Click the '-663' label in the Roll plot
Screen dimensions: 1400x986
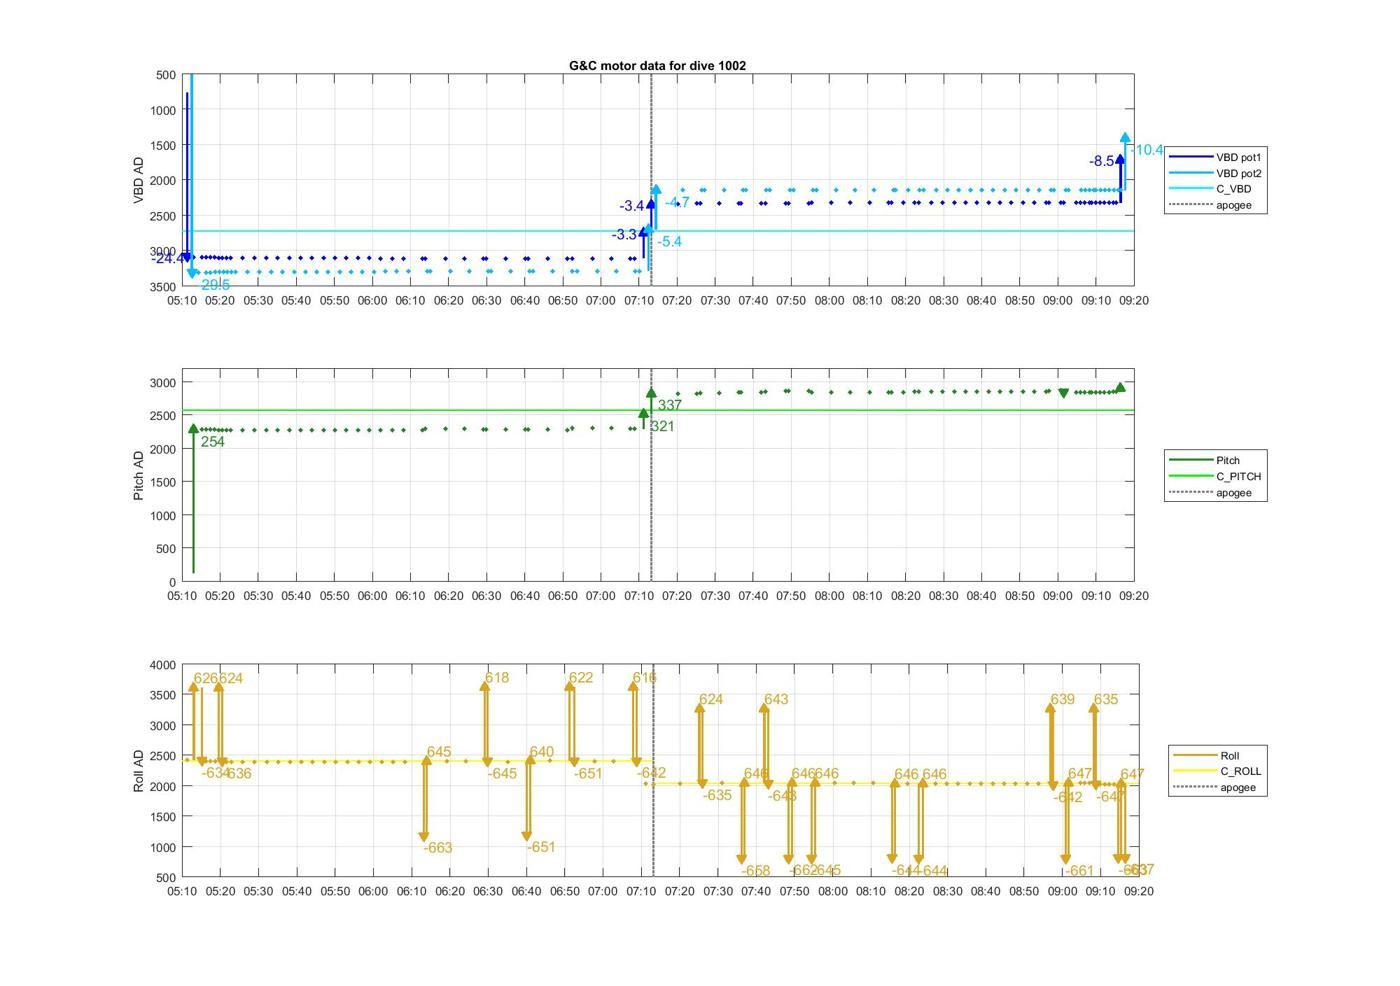click(438, 848)
